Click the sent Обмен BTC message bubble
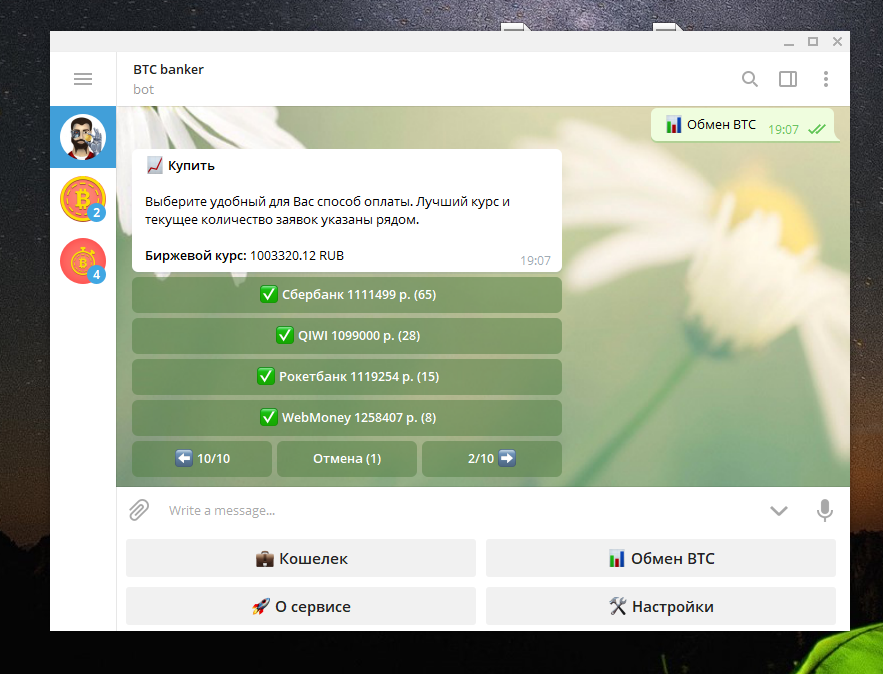 click(742, 125)
